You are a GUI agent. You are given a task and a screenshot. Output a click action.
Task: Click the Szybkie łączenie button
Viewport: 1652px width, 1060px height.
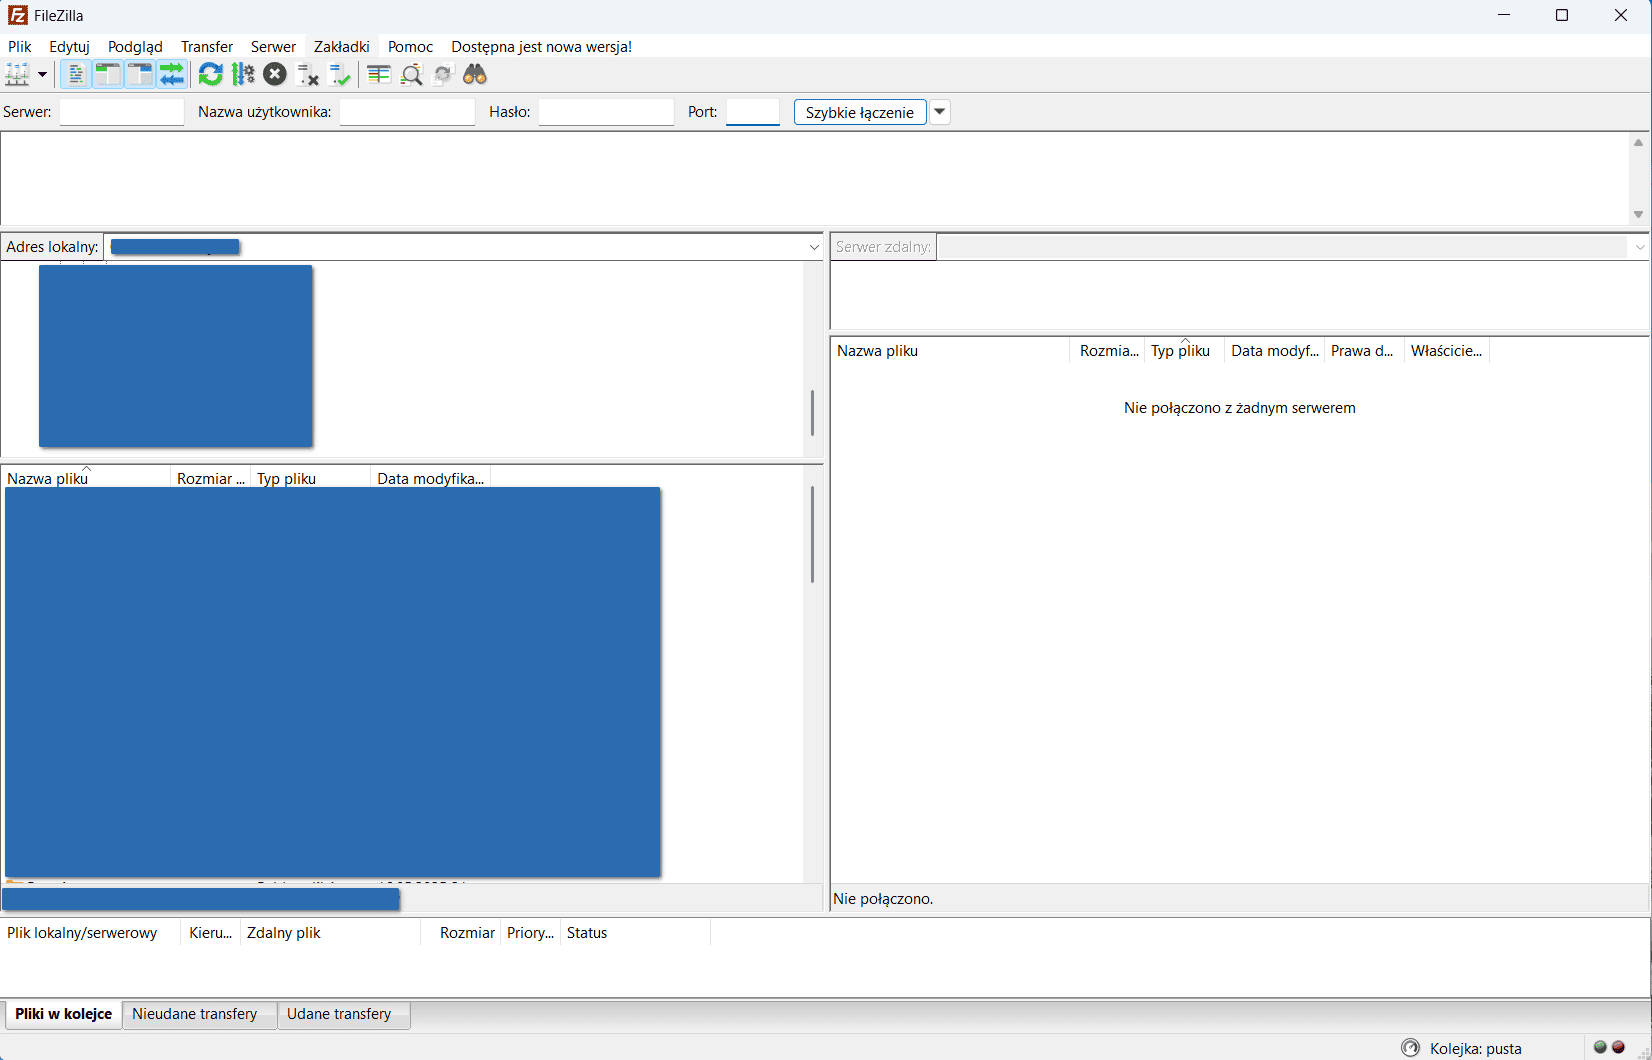coord(860,112)
